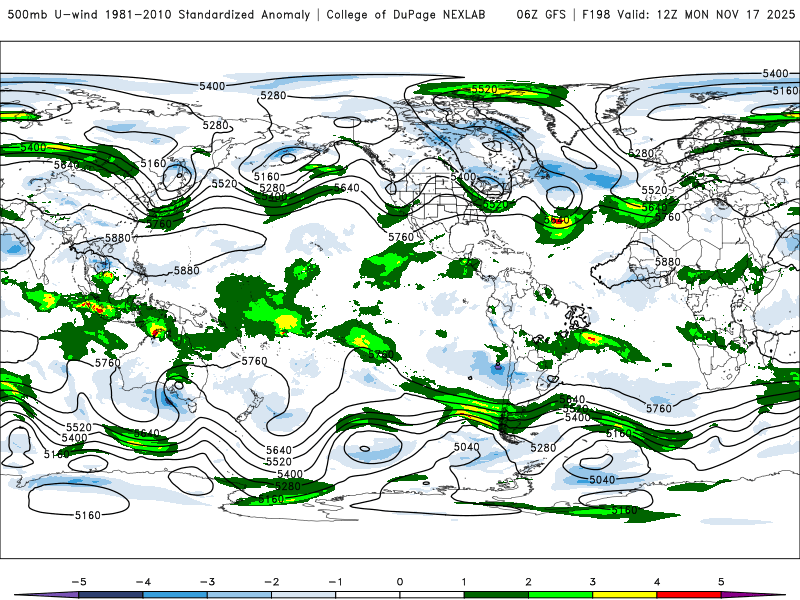Click the "F198" forecast hour text
This screenshot has height=600, width=800.
pyautogui.click(x=596, y=14)
